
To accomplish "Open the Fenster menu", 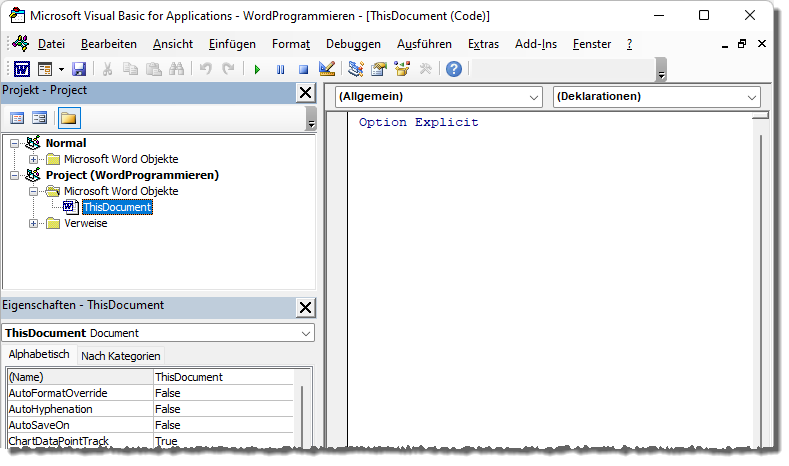I will click(x=592, y=44).
